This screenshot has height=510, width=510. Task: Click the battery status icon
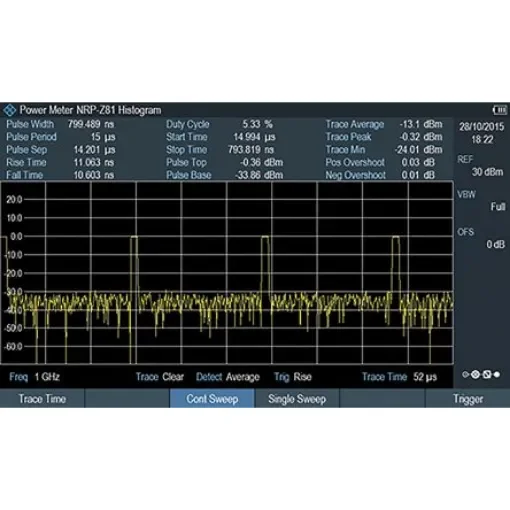click(500, 110)
